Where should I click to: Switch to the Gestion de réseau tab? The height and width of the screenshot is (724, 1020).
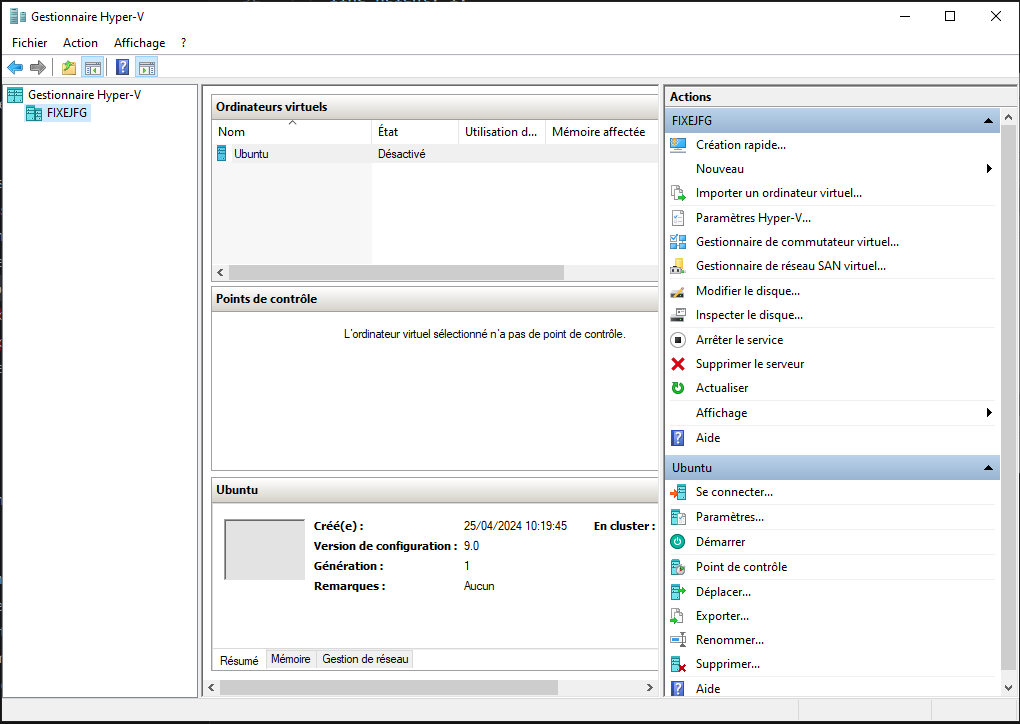pos(366,659)
